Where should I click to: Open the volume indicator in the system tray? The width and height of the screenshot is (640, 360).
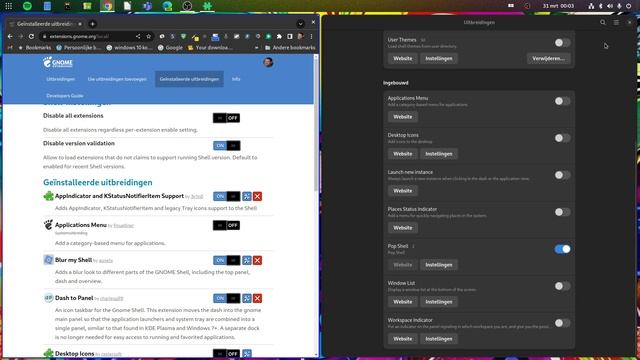coord(610,6)
